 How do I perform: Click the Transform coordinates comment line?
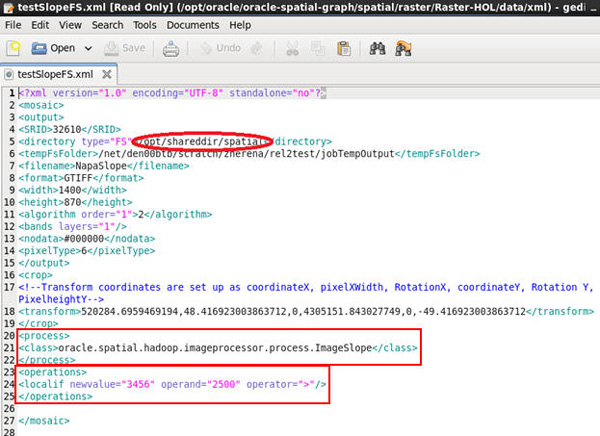tap(306, 293)
